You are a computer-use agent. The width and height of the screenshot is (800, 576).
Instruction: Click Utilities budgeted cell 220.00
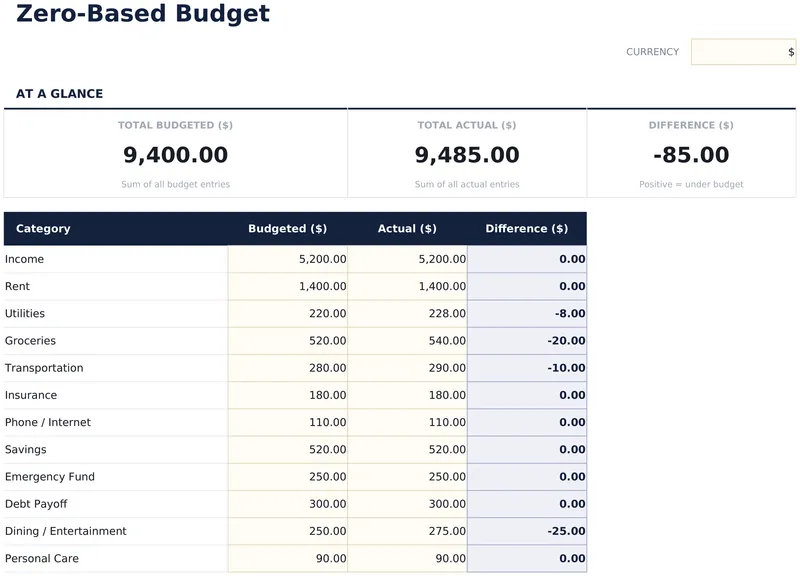(x=288, y=314)
